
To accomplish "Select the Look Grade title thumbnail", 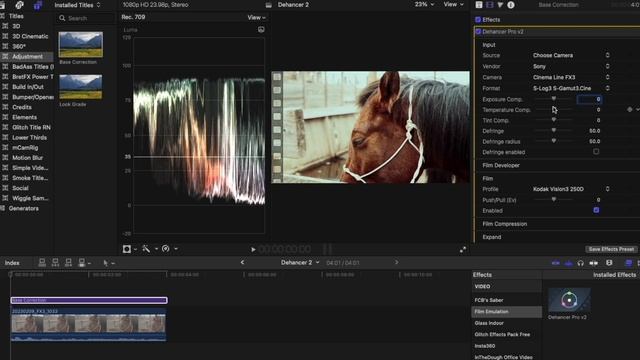I will point(80,87).
